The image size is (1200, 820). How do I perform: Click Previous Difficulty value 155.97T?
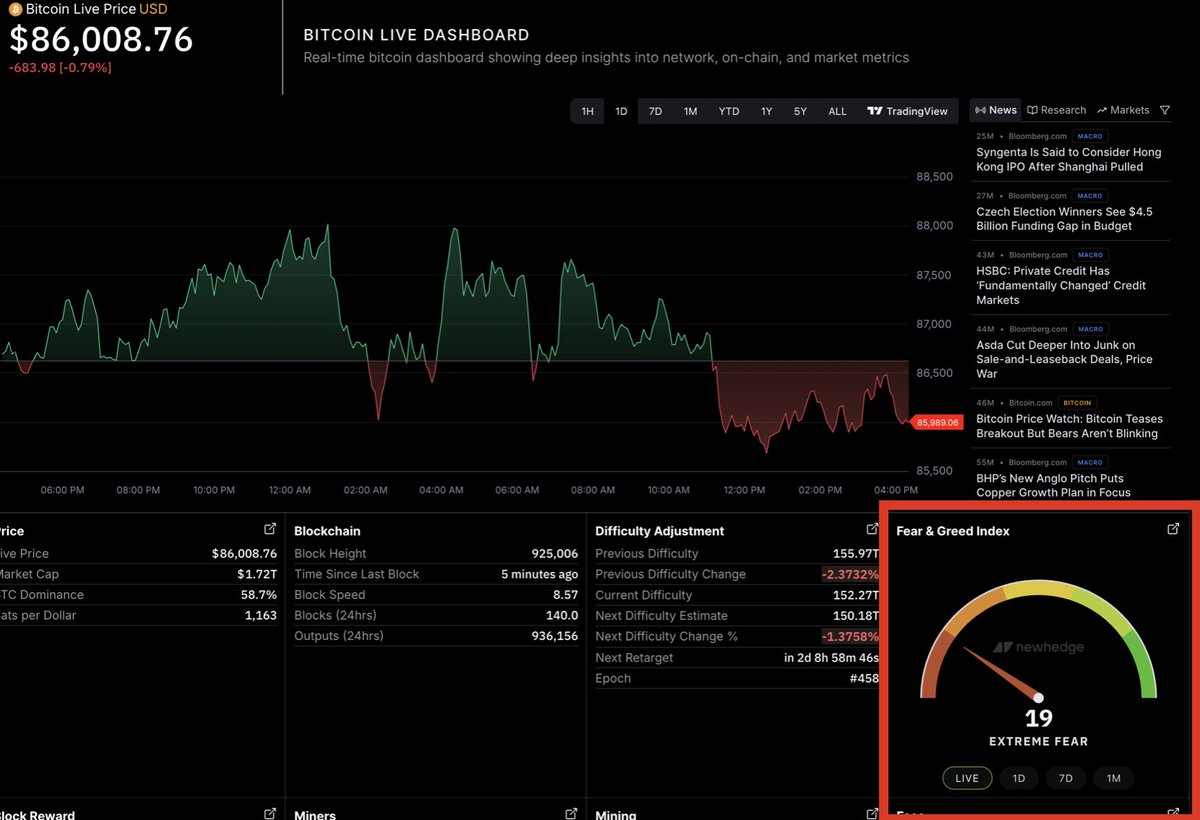click(x=856, y=553)
